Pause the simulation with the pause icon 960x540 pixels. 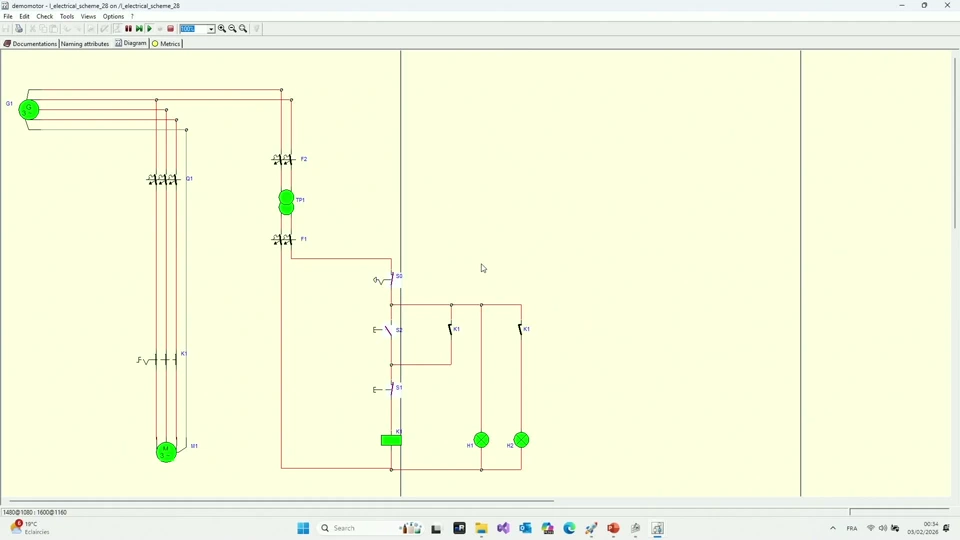129,29
